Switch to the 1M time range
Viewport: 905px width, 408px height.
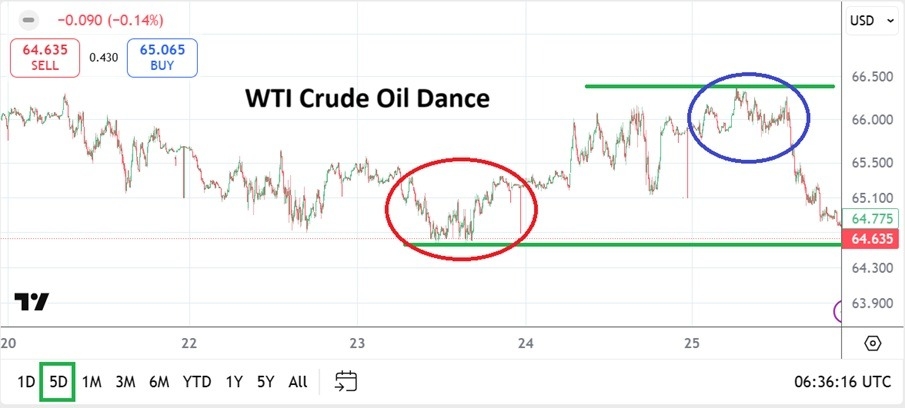pos(92,381)
